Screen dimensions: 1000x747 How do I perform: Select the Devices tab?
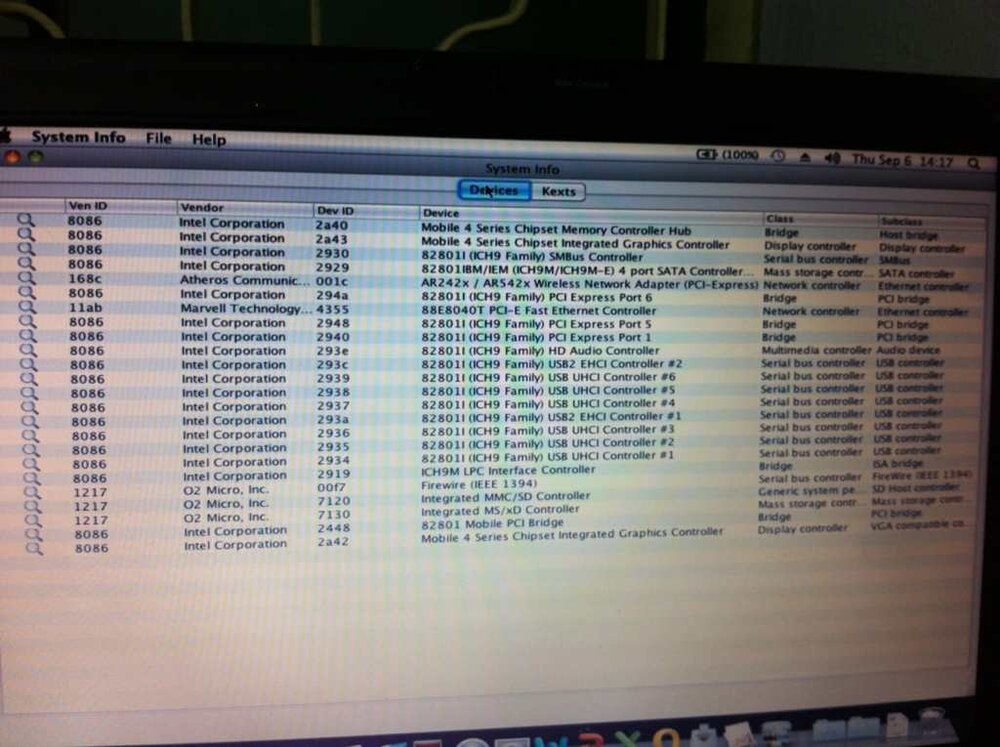(x=494, y=190)
